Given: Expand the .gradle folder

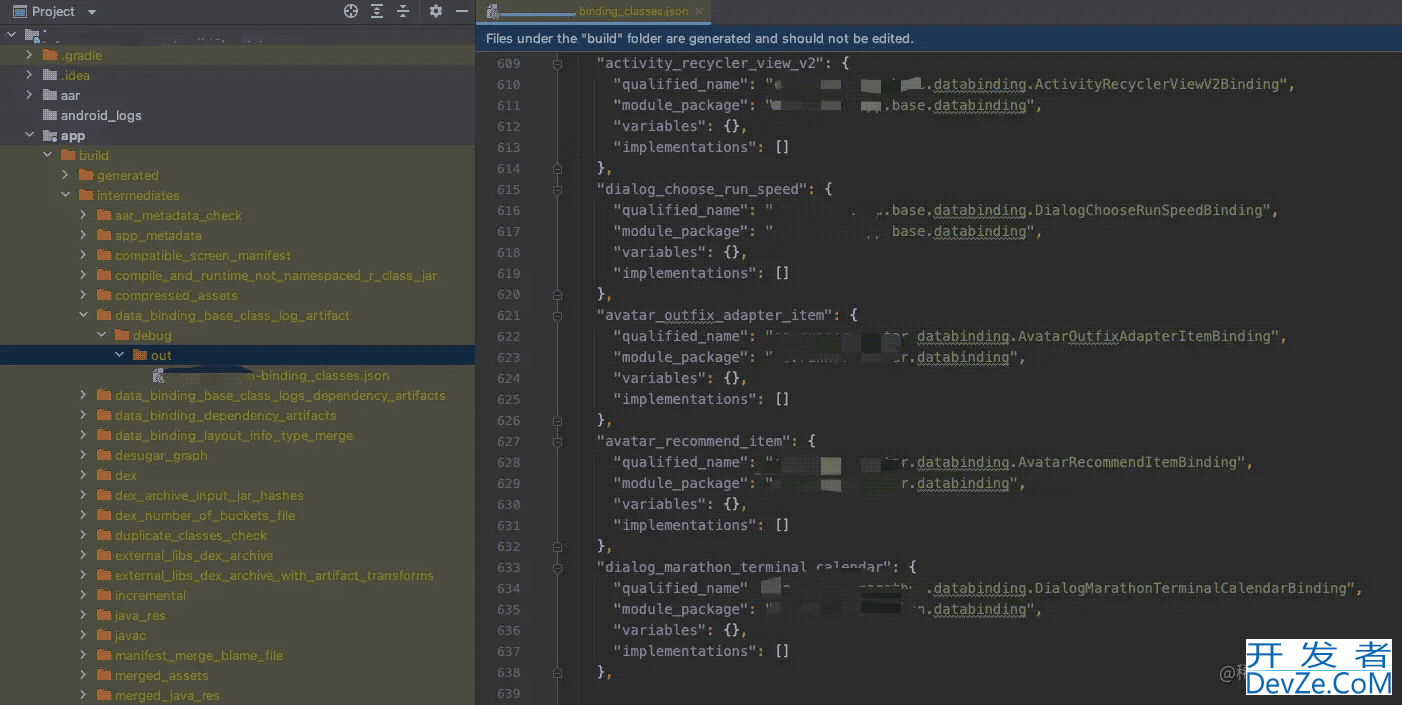Looking at the screenshot, I should pyautogui.click(x=30, y=55).
